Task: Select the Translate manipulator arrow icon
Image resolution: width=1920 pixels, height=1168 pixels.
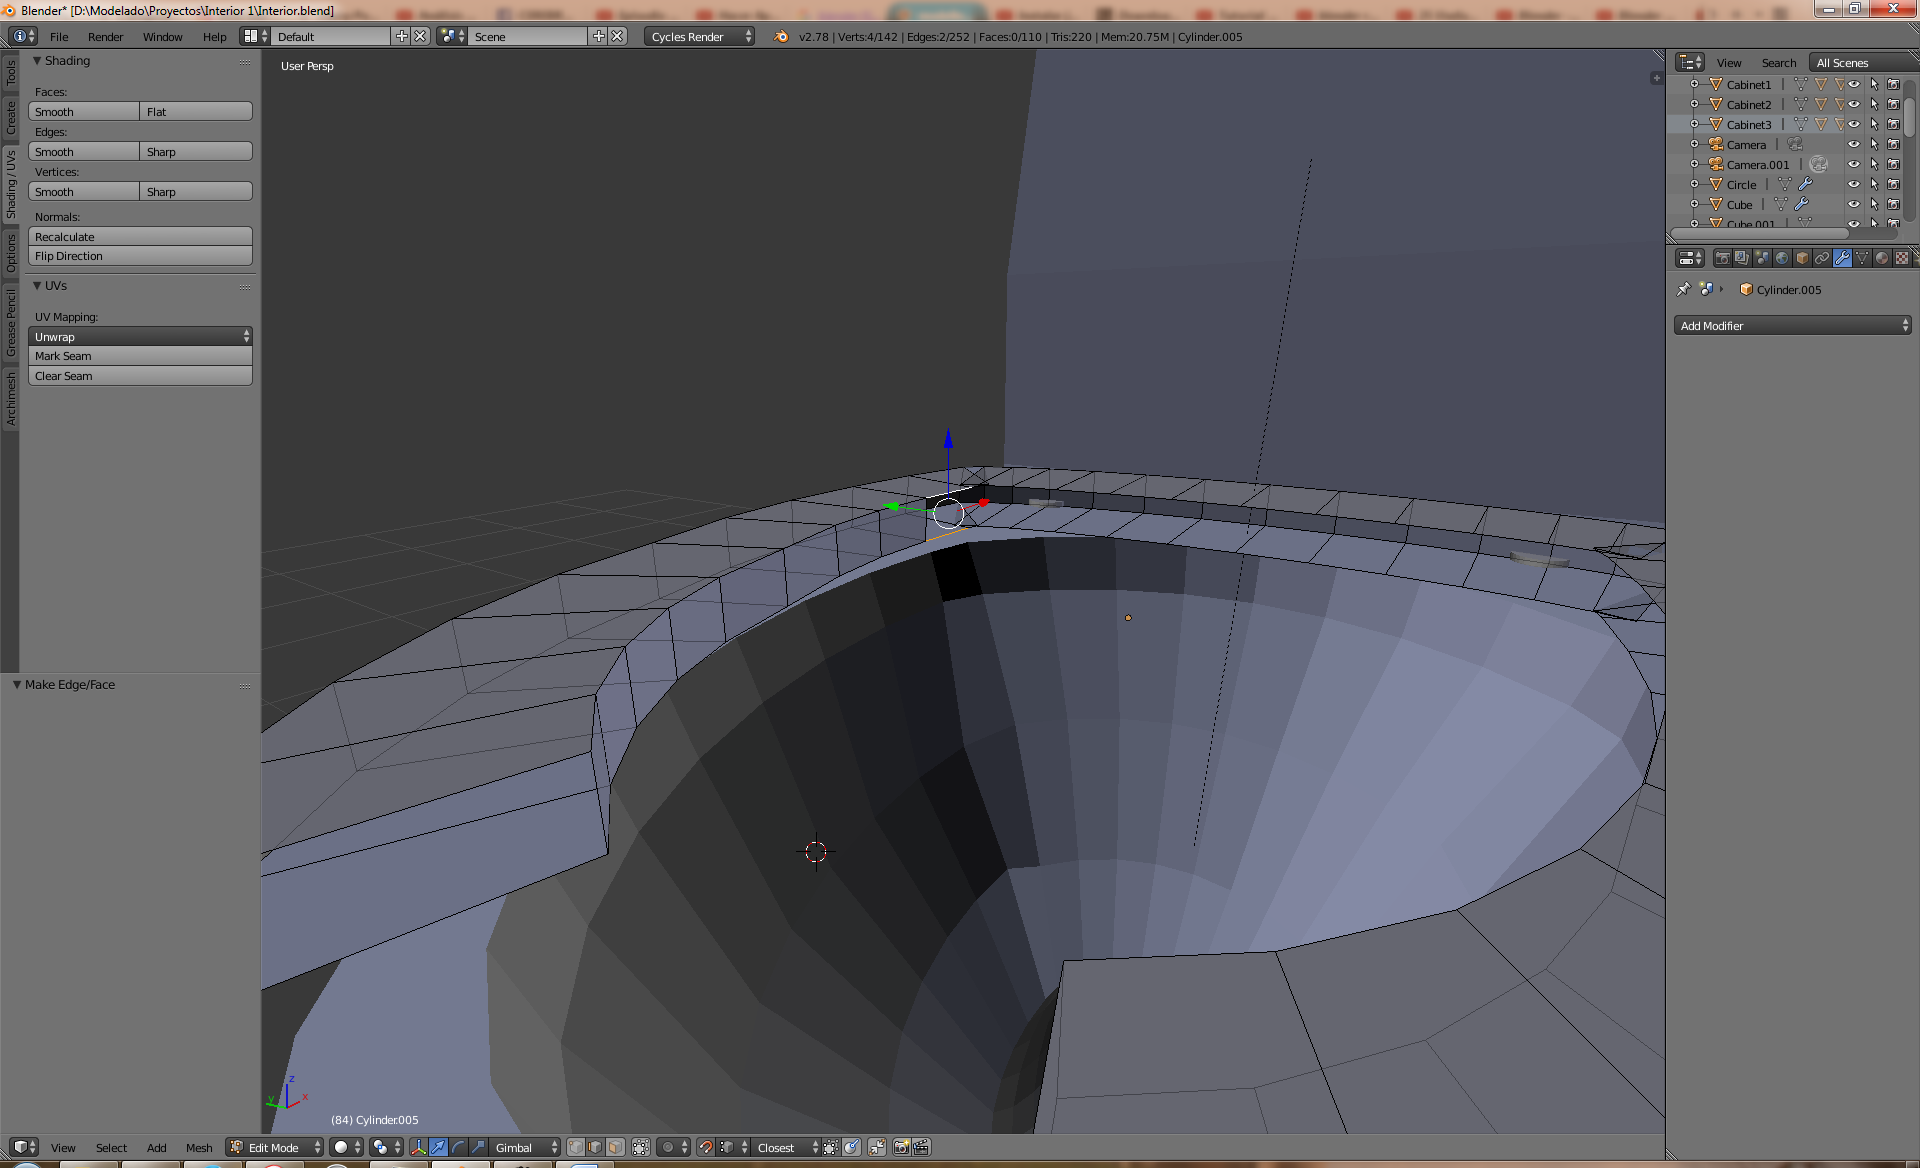Action: [438, 1147]
